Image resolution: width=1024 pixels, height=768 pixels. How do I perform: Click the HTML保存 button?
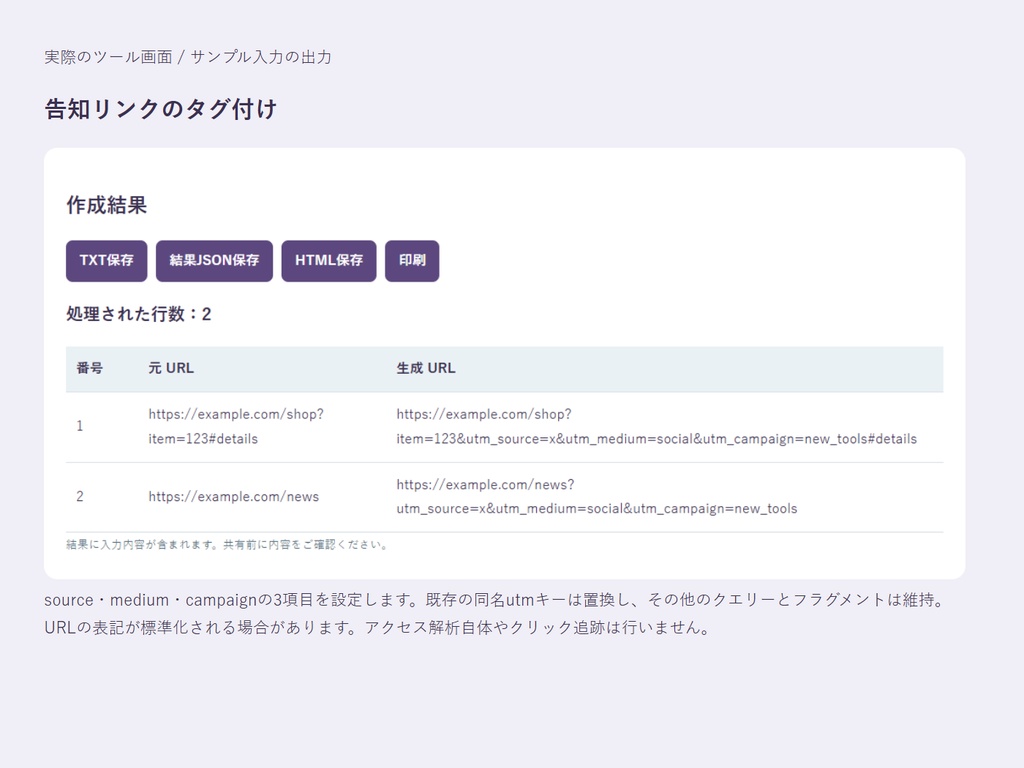(x=328, y=261)
